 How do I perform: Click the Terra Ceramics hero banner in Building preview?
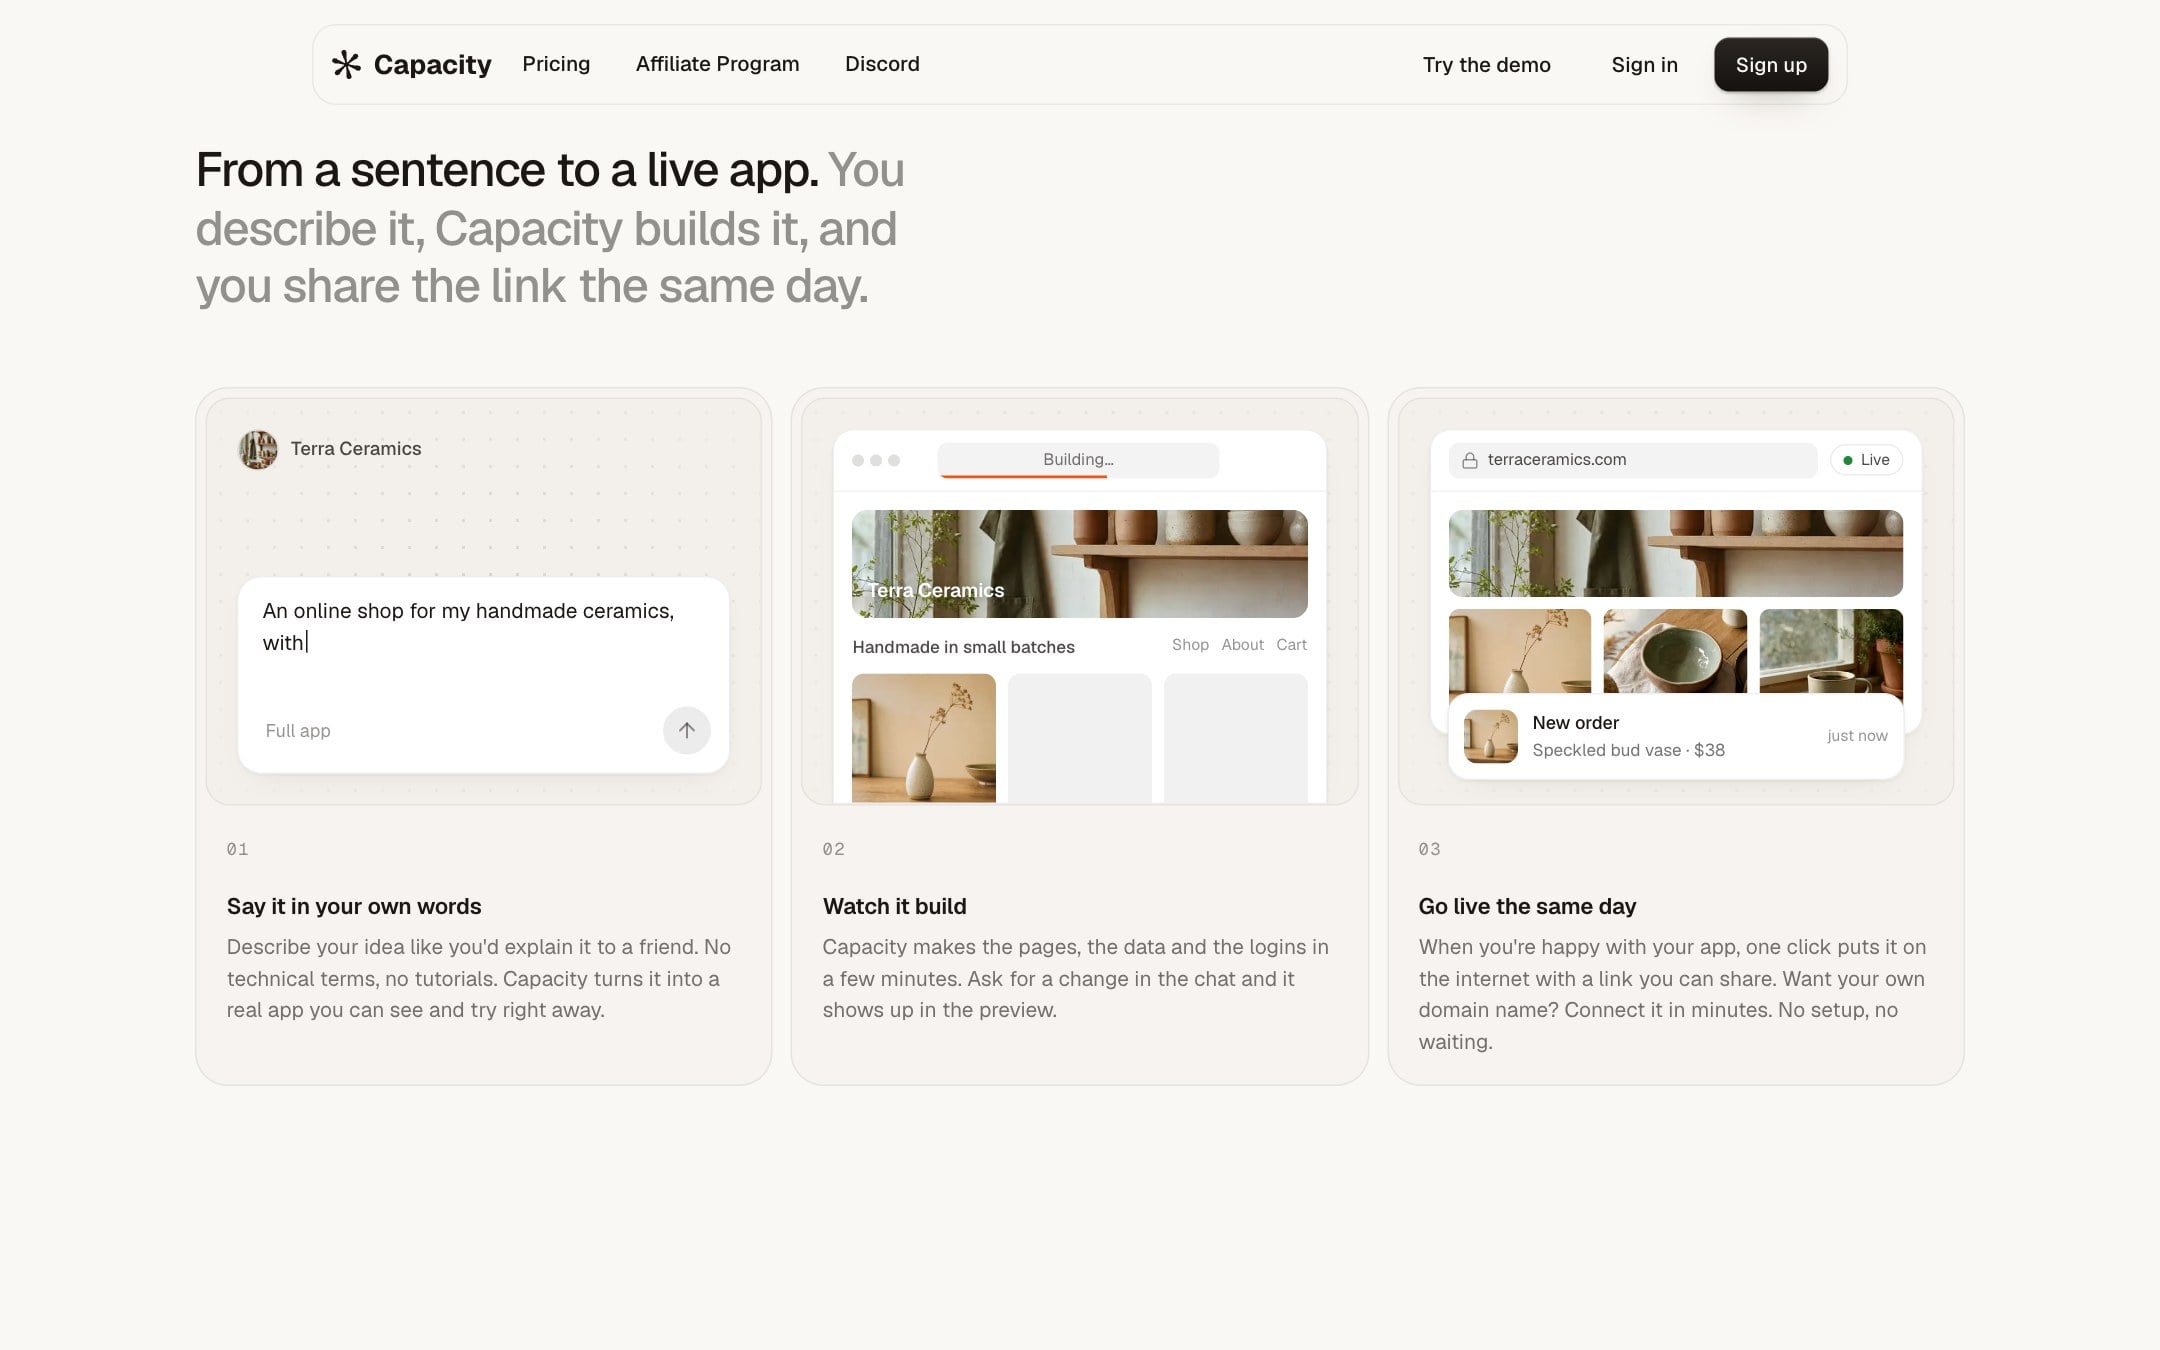[1079, 564]
